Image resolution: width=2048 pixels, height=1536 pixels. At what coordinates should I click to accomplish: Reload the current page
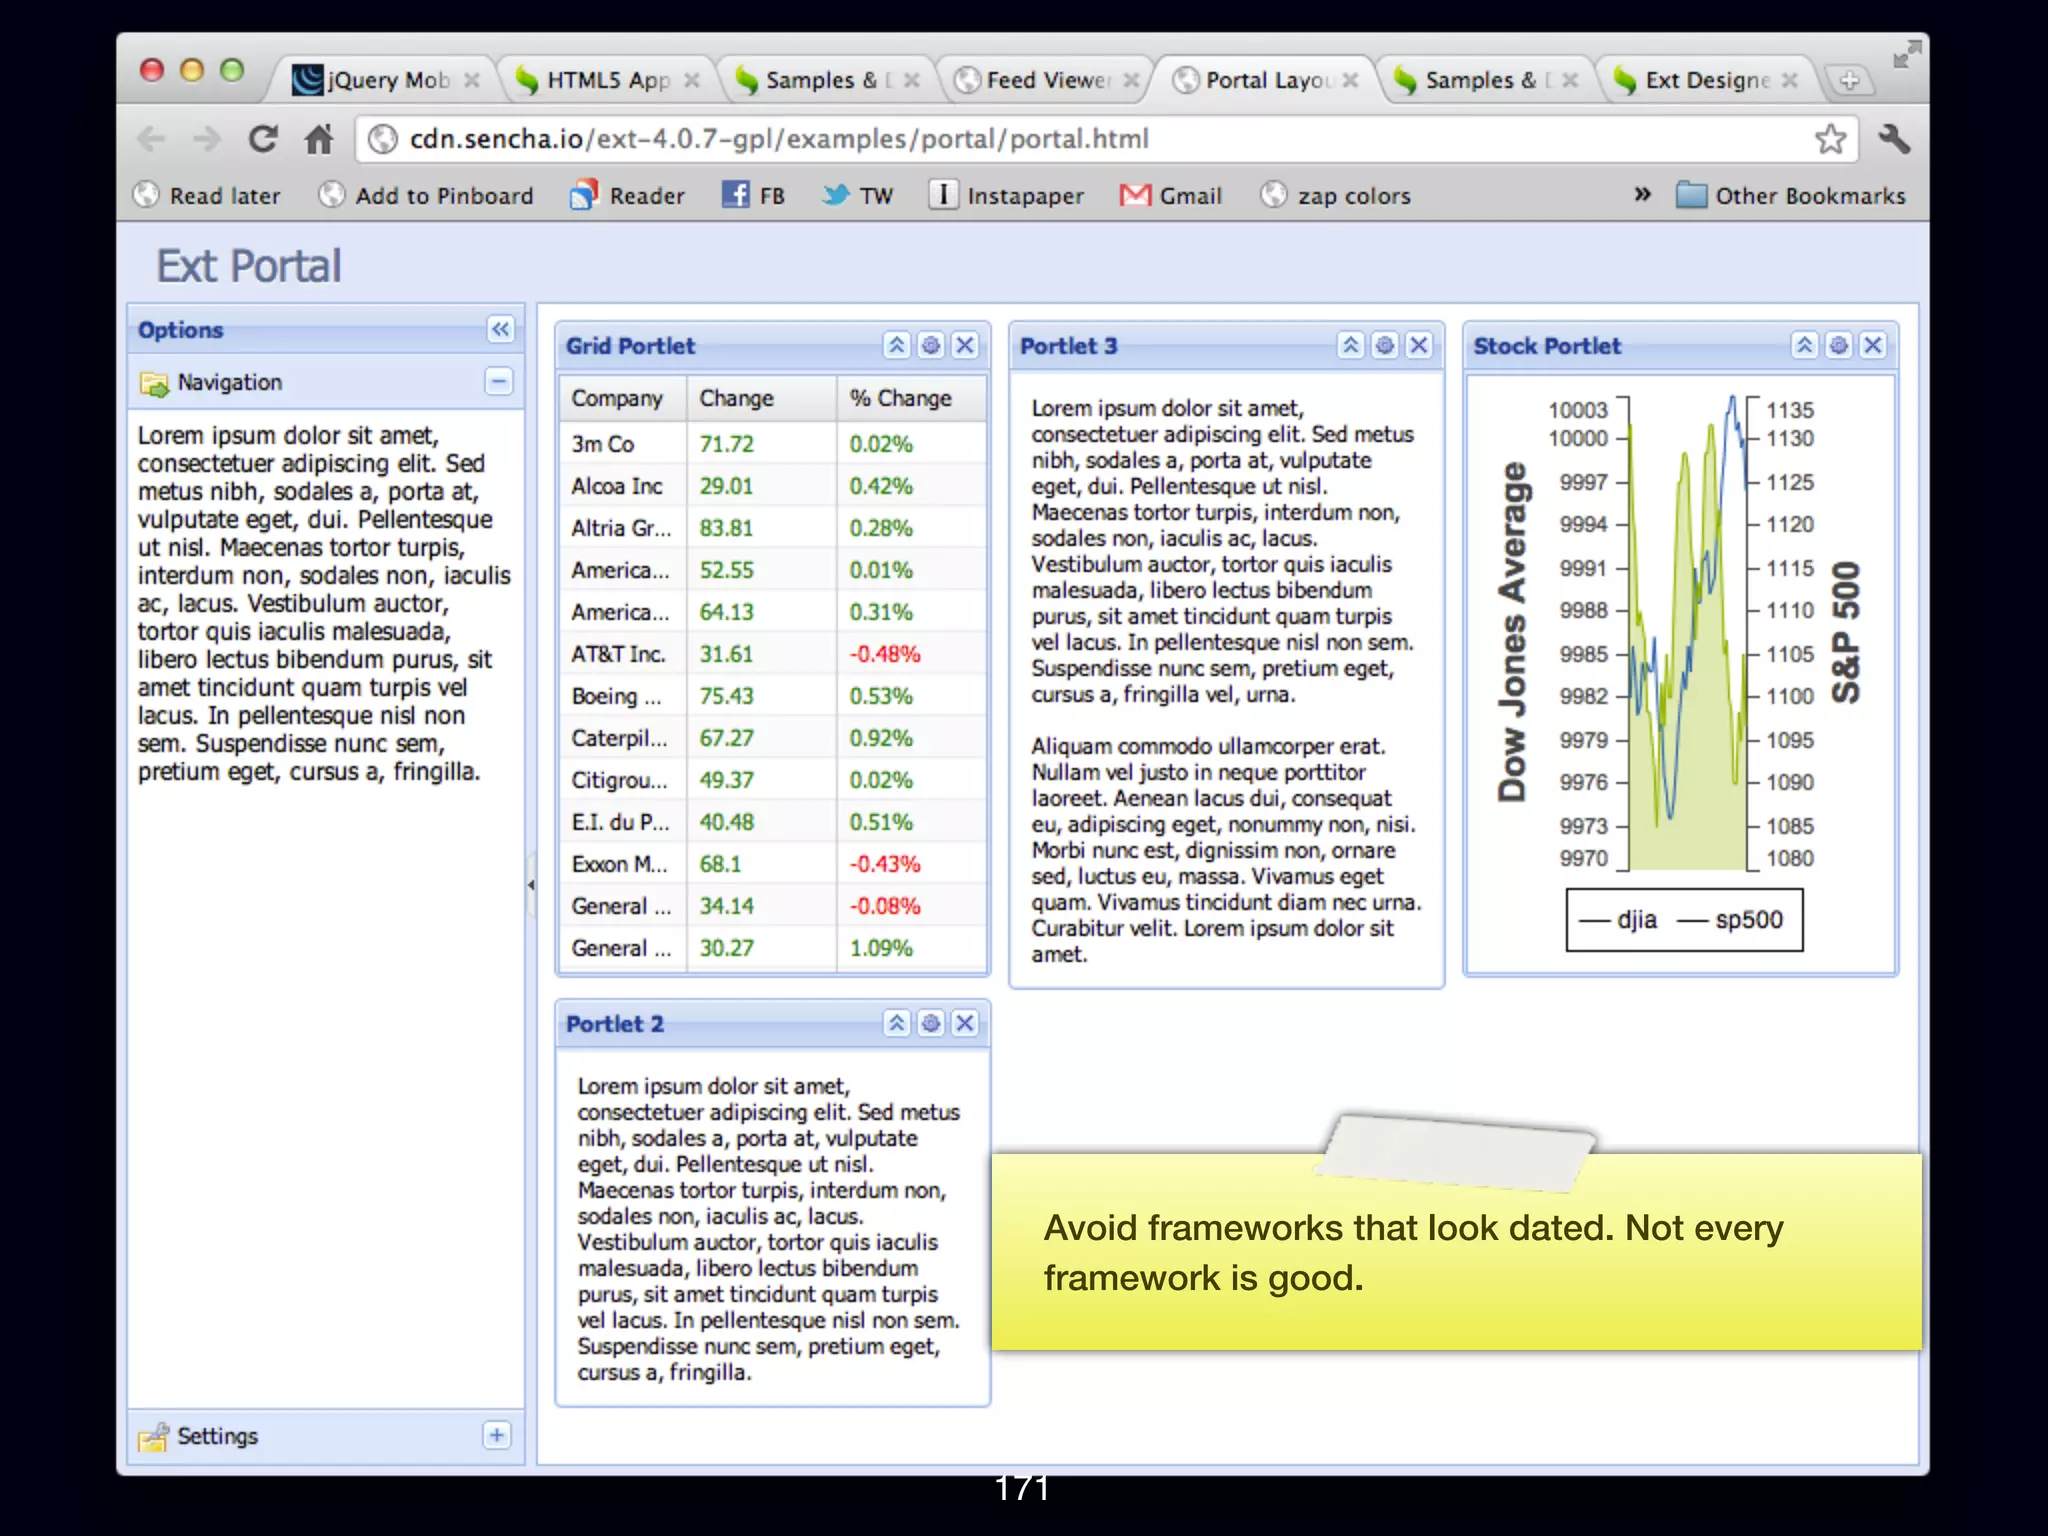pos(263,139)
